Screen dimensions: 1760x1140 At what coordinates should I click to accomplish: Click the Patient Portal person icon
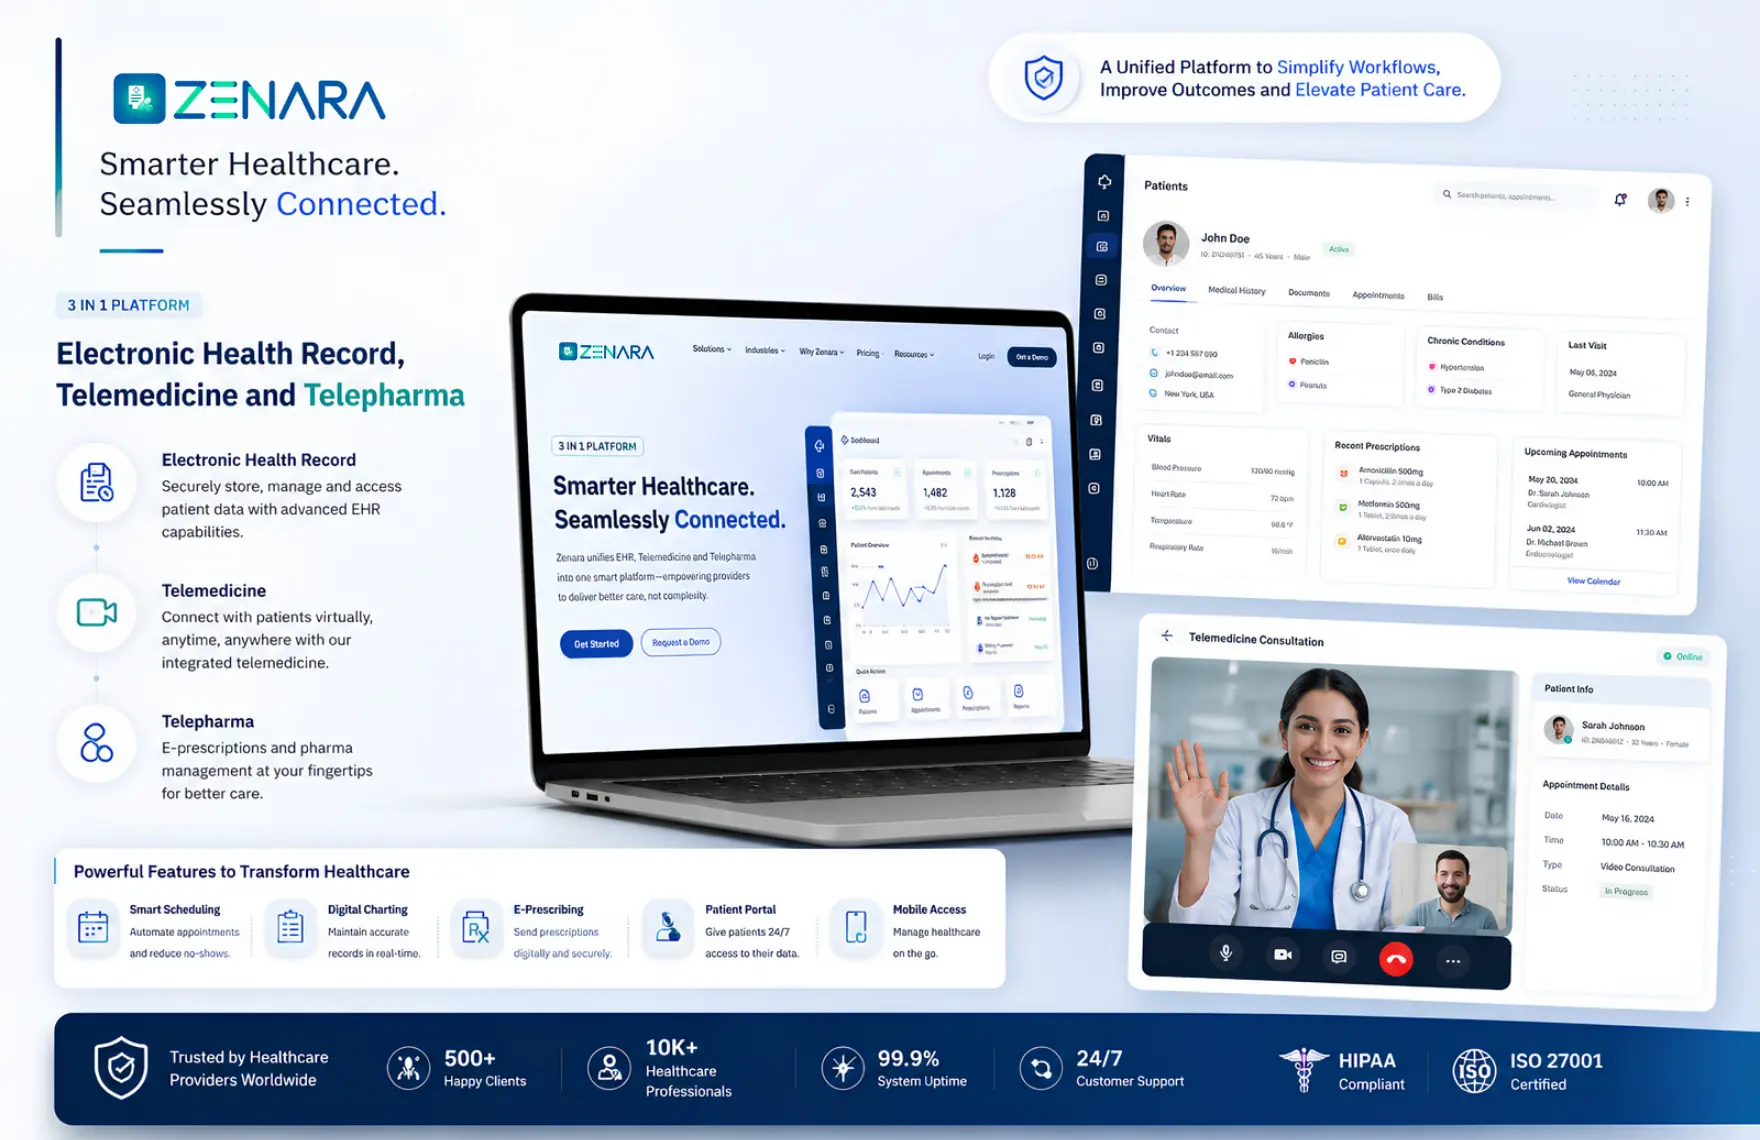(667, 927)
